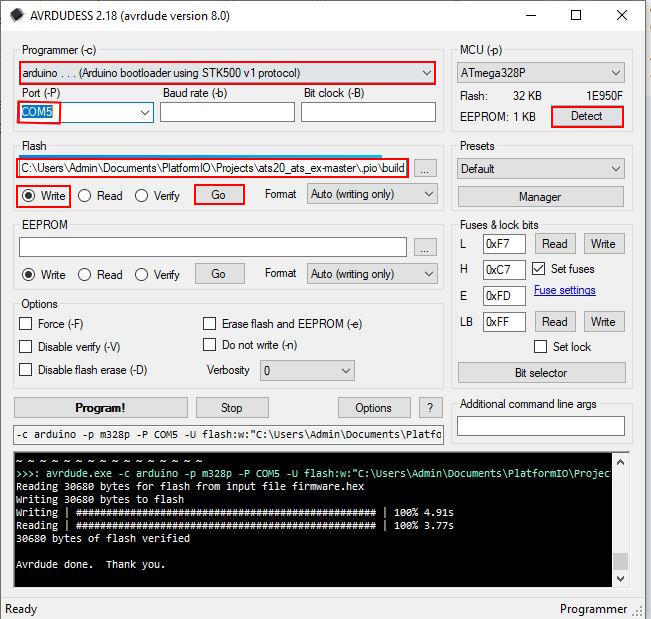The width and height of the screenshot is (651, 619).
Task: Write the fuses with the Write button
Action: coord(604,244)
